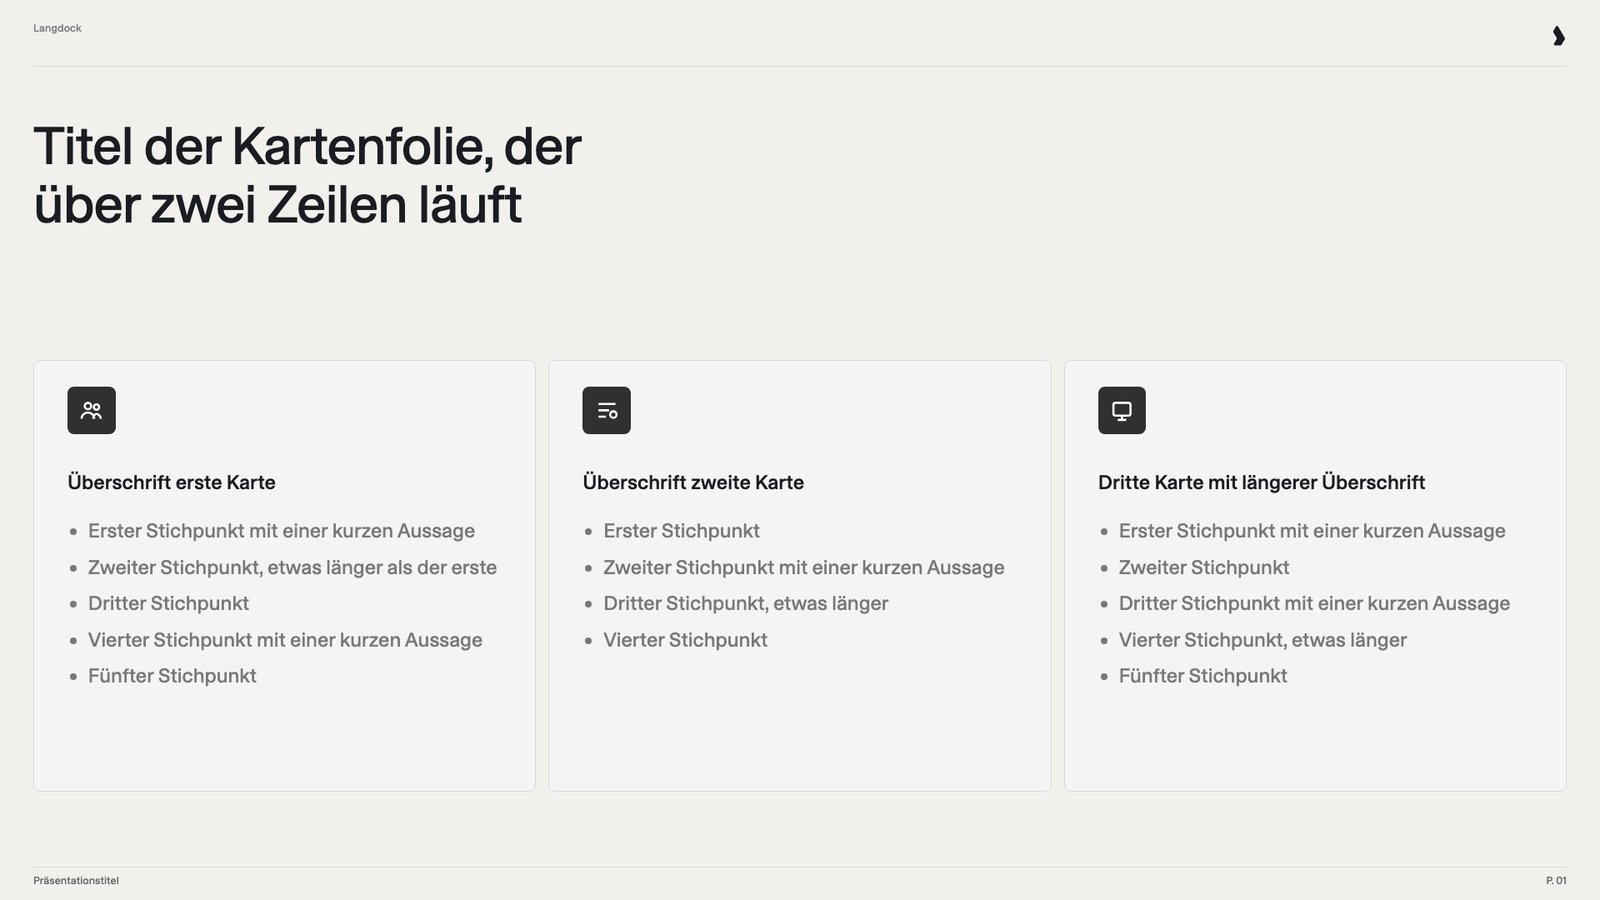Image resolution: width=1600 pixels, height=900 pixels.
Task: Click 'Vierter Stichpunkt' in the second card
Action: [x=685, y=640]
